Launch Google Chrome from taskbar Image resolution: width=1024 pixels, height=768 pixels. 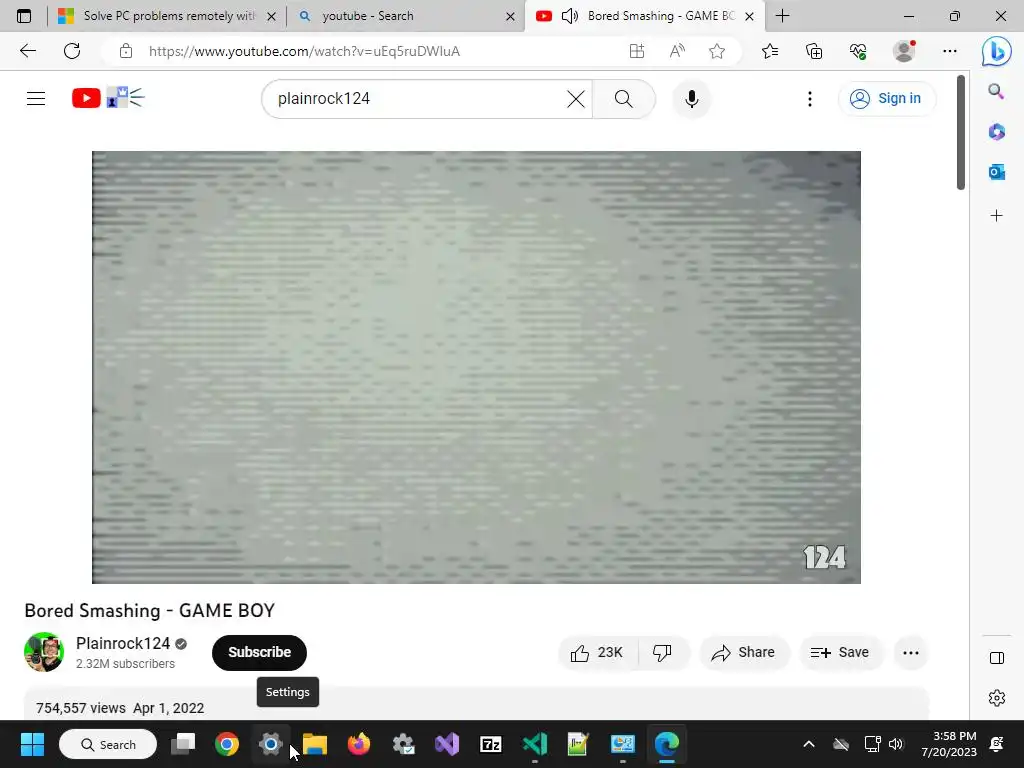tap(227, 744)
